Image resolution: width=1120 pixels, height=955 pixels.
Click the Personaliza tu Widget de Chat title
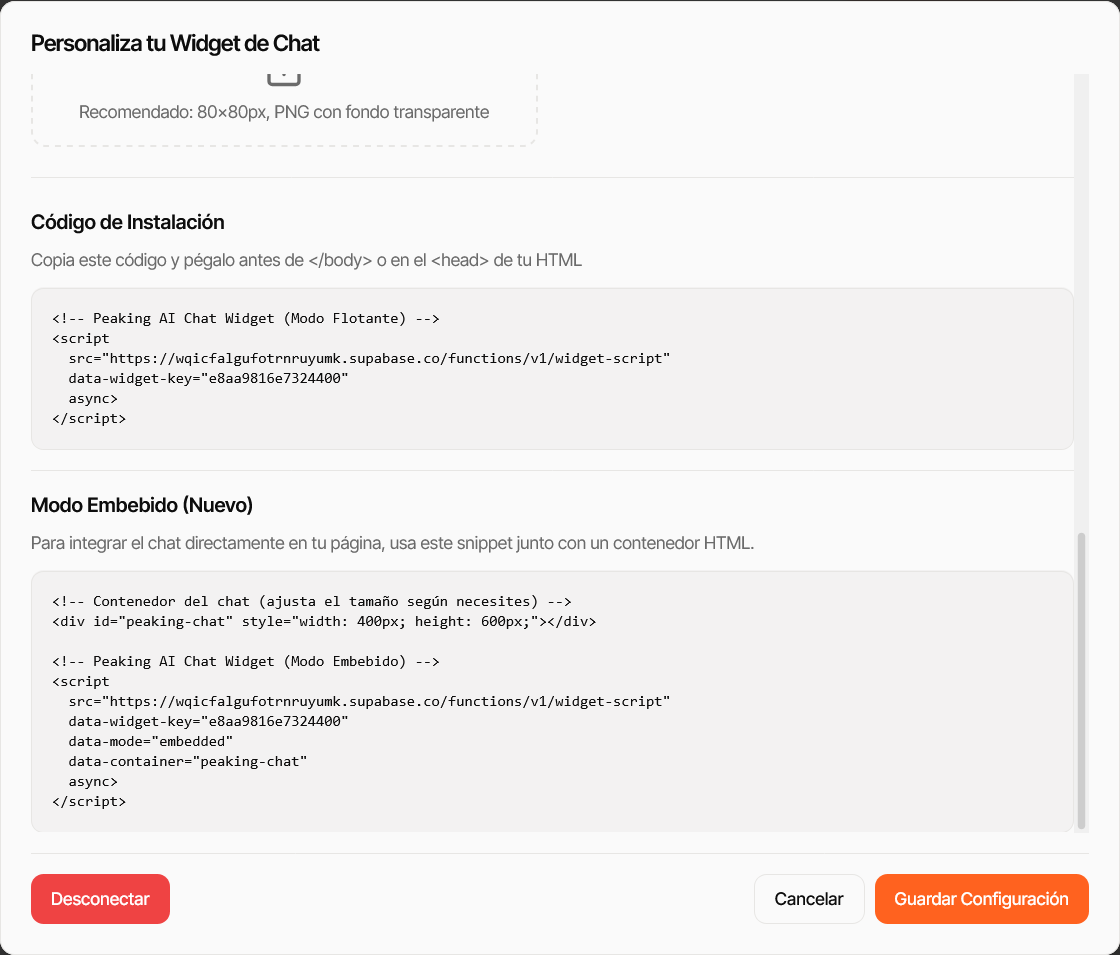pos(175,44)
